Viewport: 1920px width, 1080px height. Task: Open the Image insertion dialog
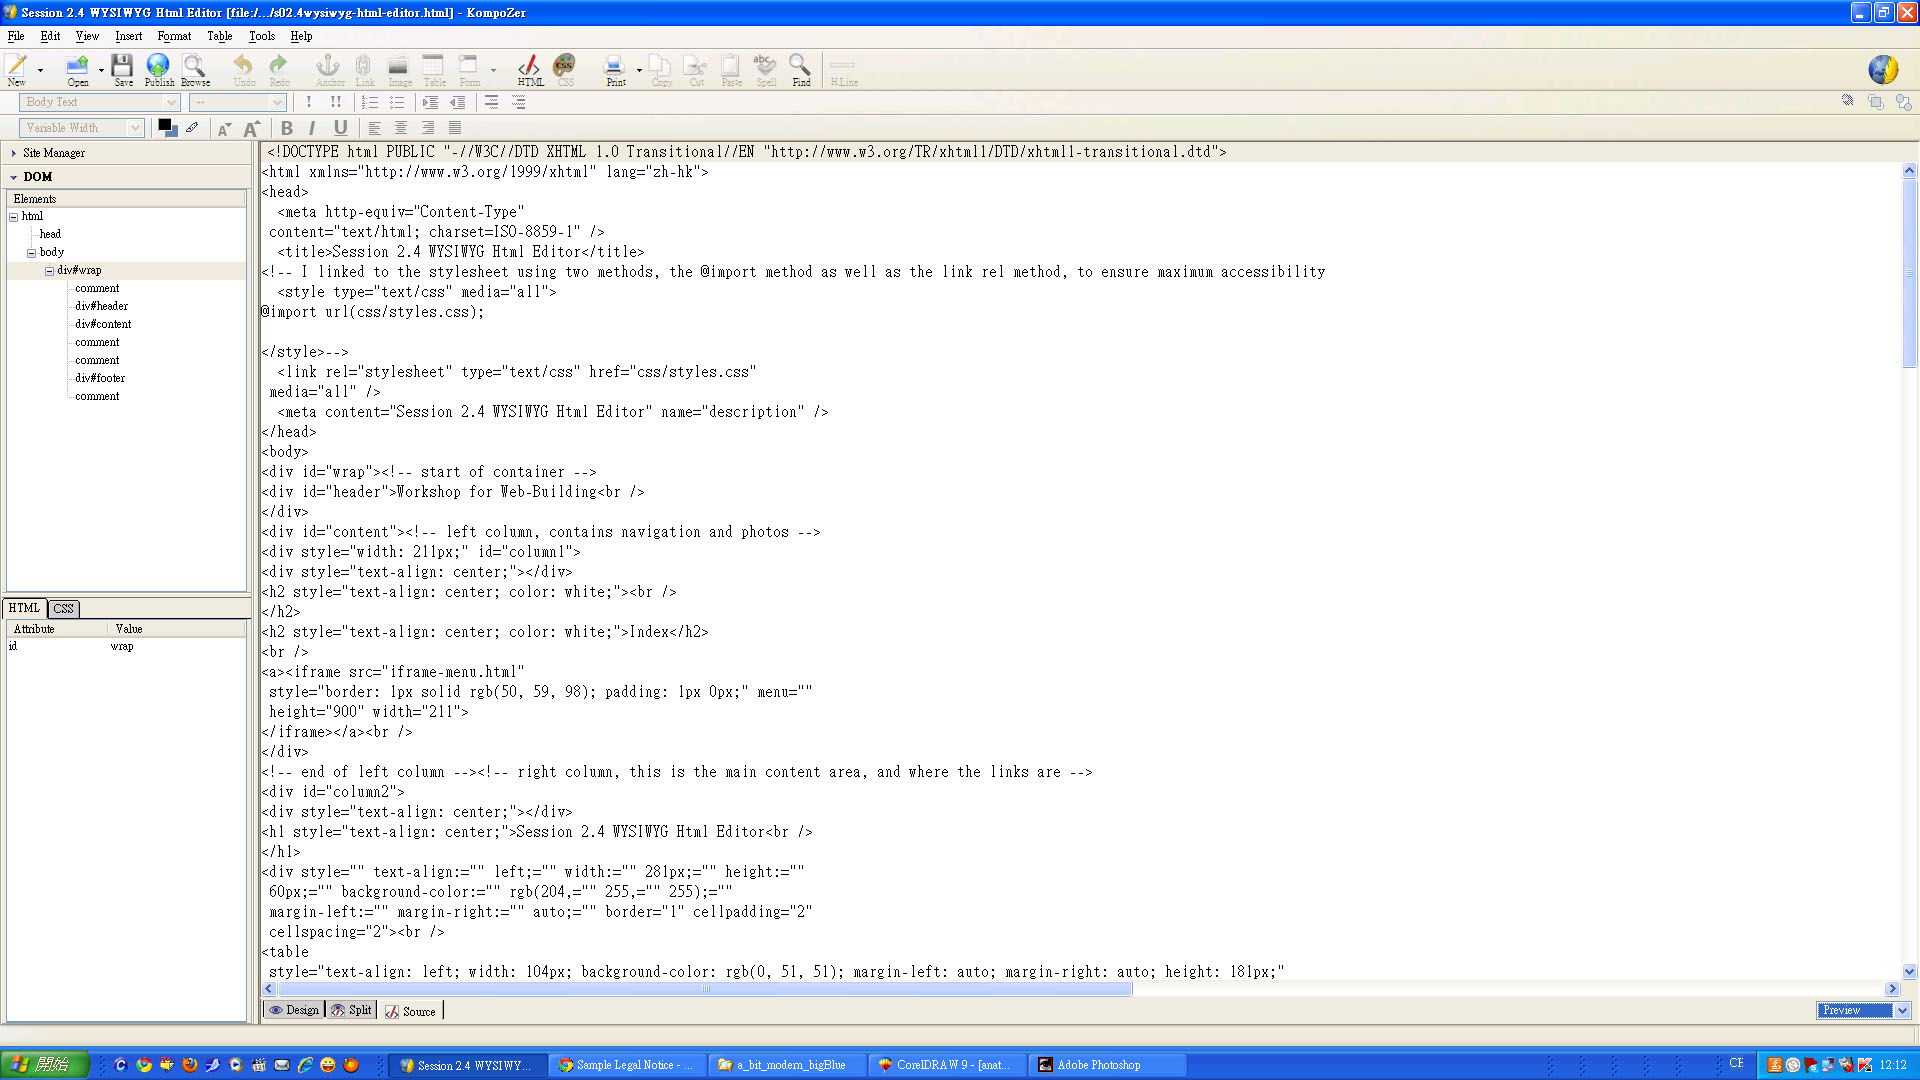click(x=399, y=70)
